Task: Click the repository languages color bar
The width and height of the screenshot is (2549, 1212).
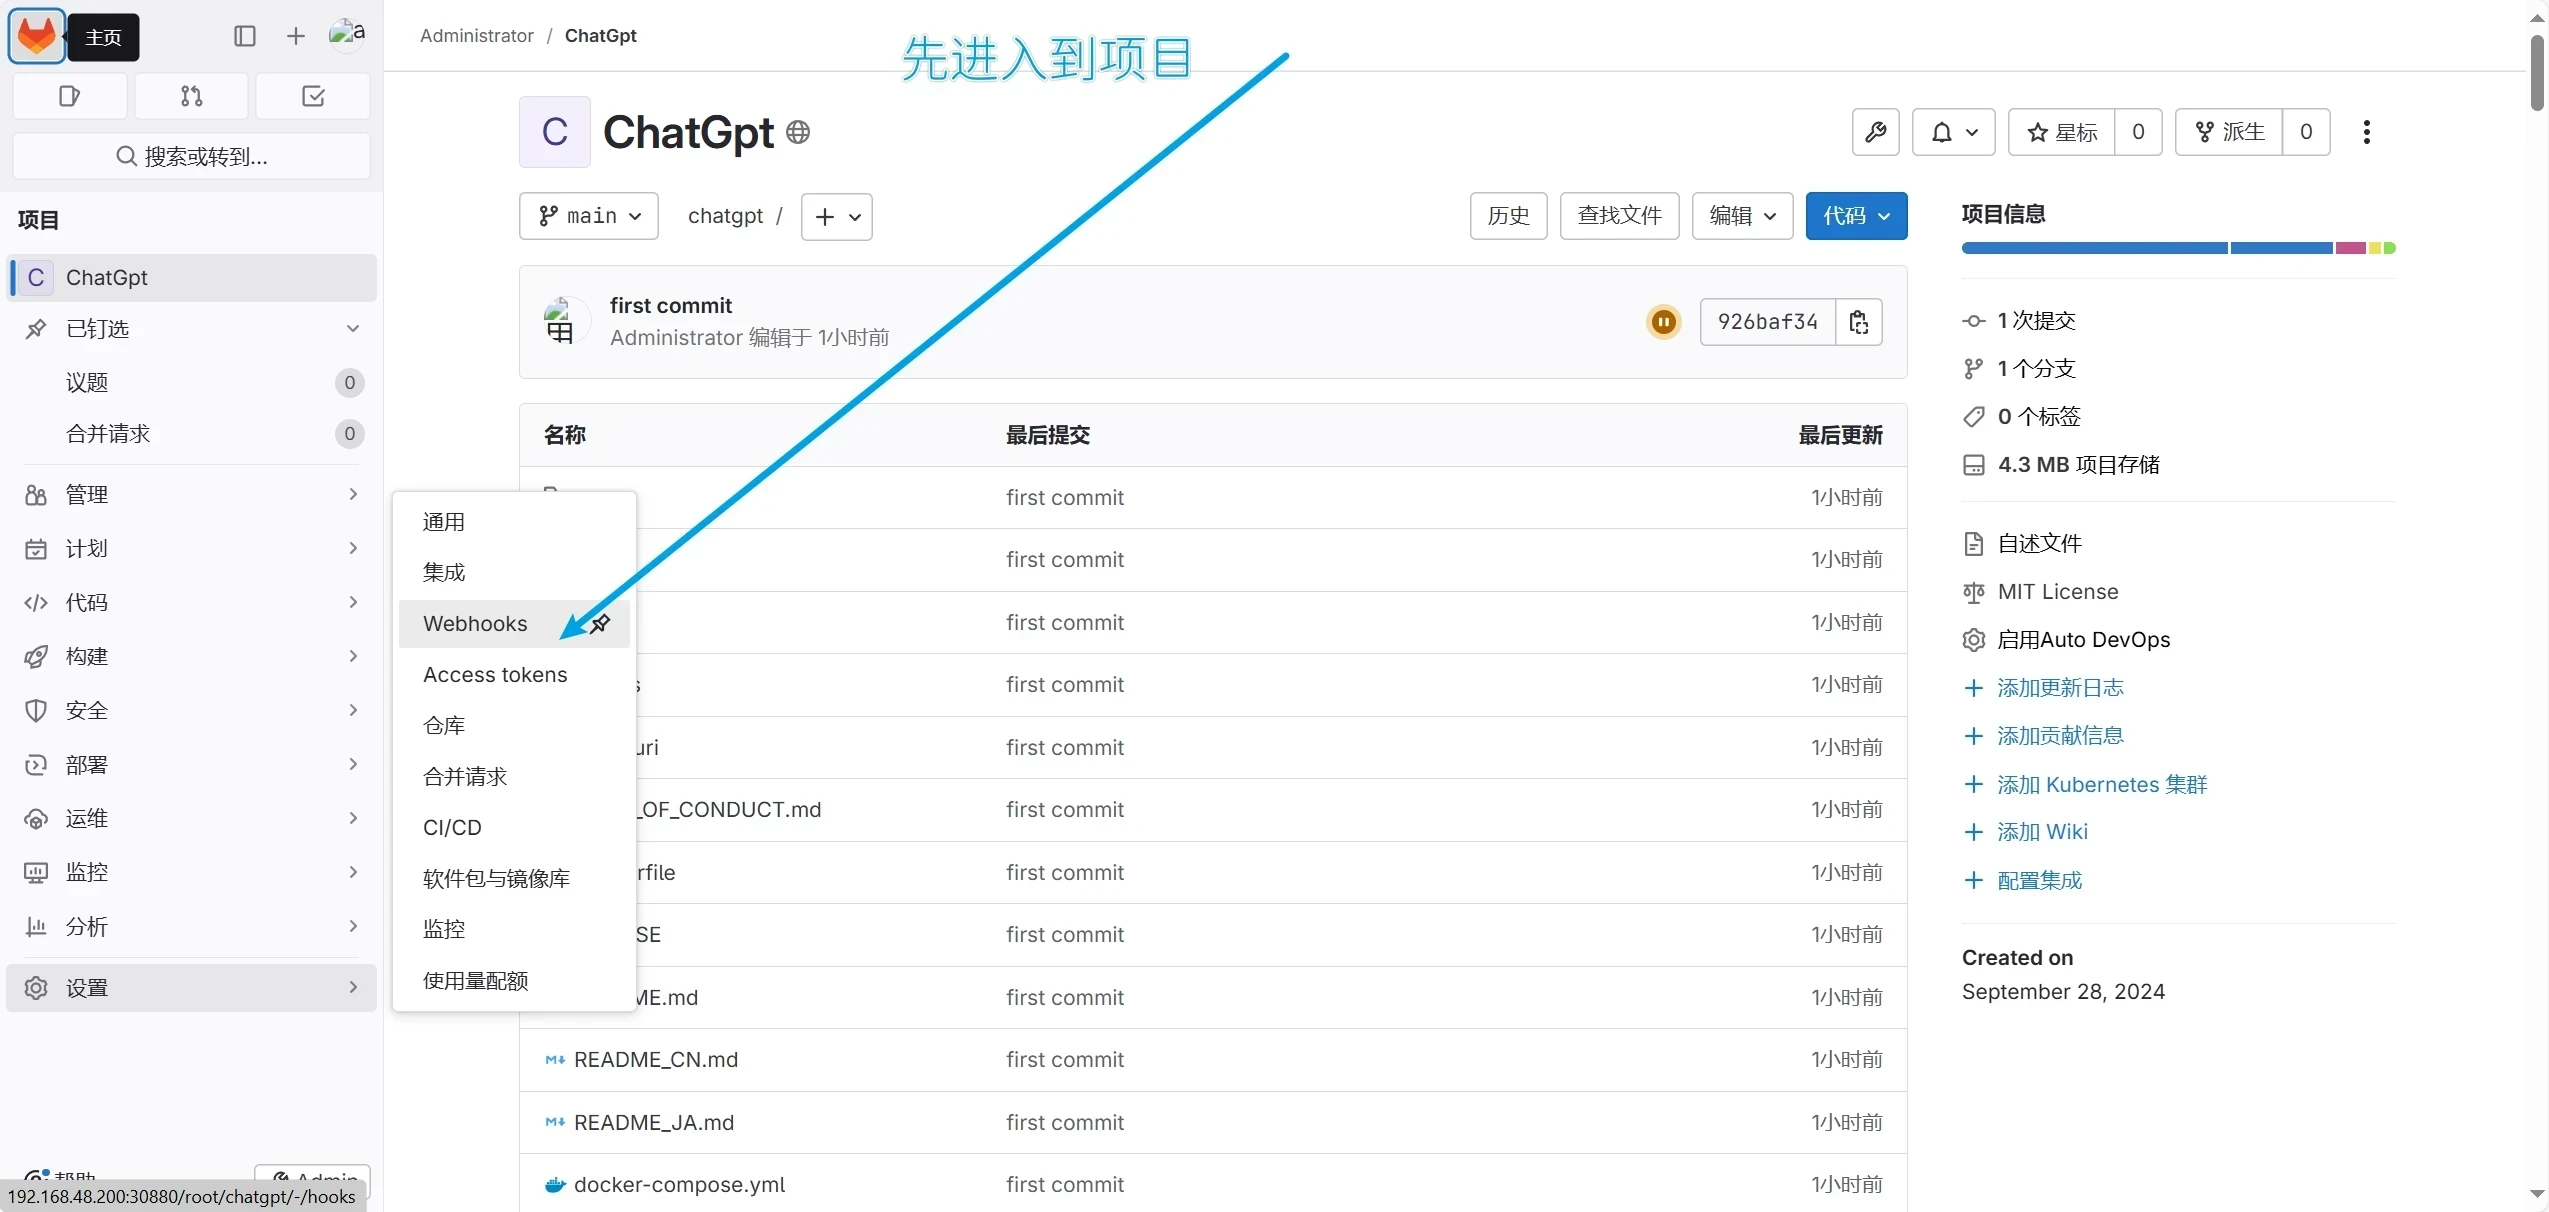Action: (x=2178, y=248)
